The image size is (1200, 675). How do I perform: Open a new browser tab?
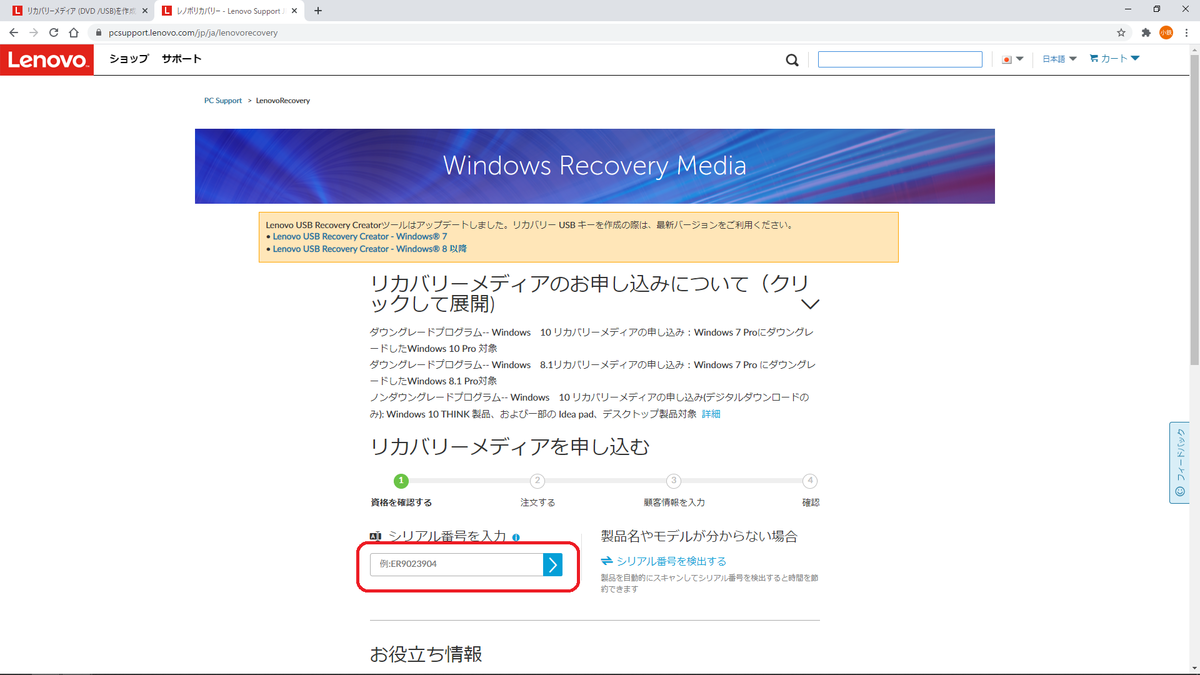(318, 10)
